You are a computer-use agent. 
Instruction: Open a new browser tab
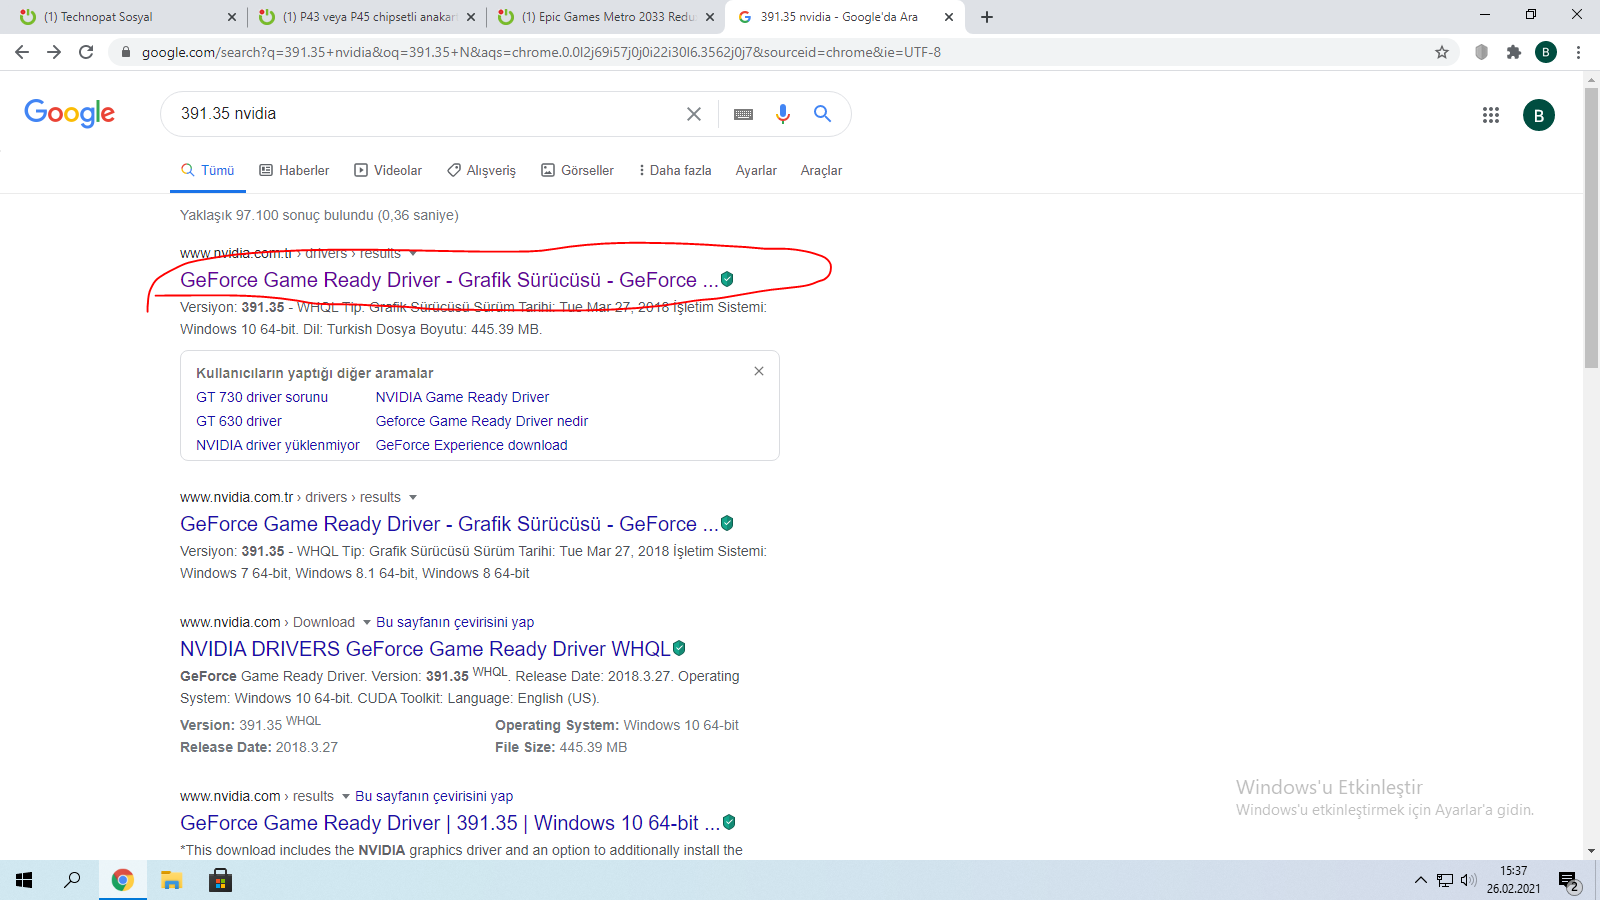point(987,17)
